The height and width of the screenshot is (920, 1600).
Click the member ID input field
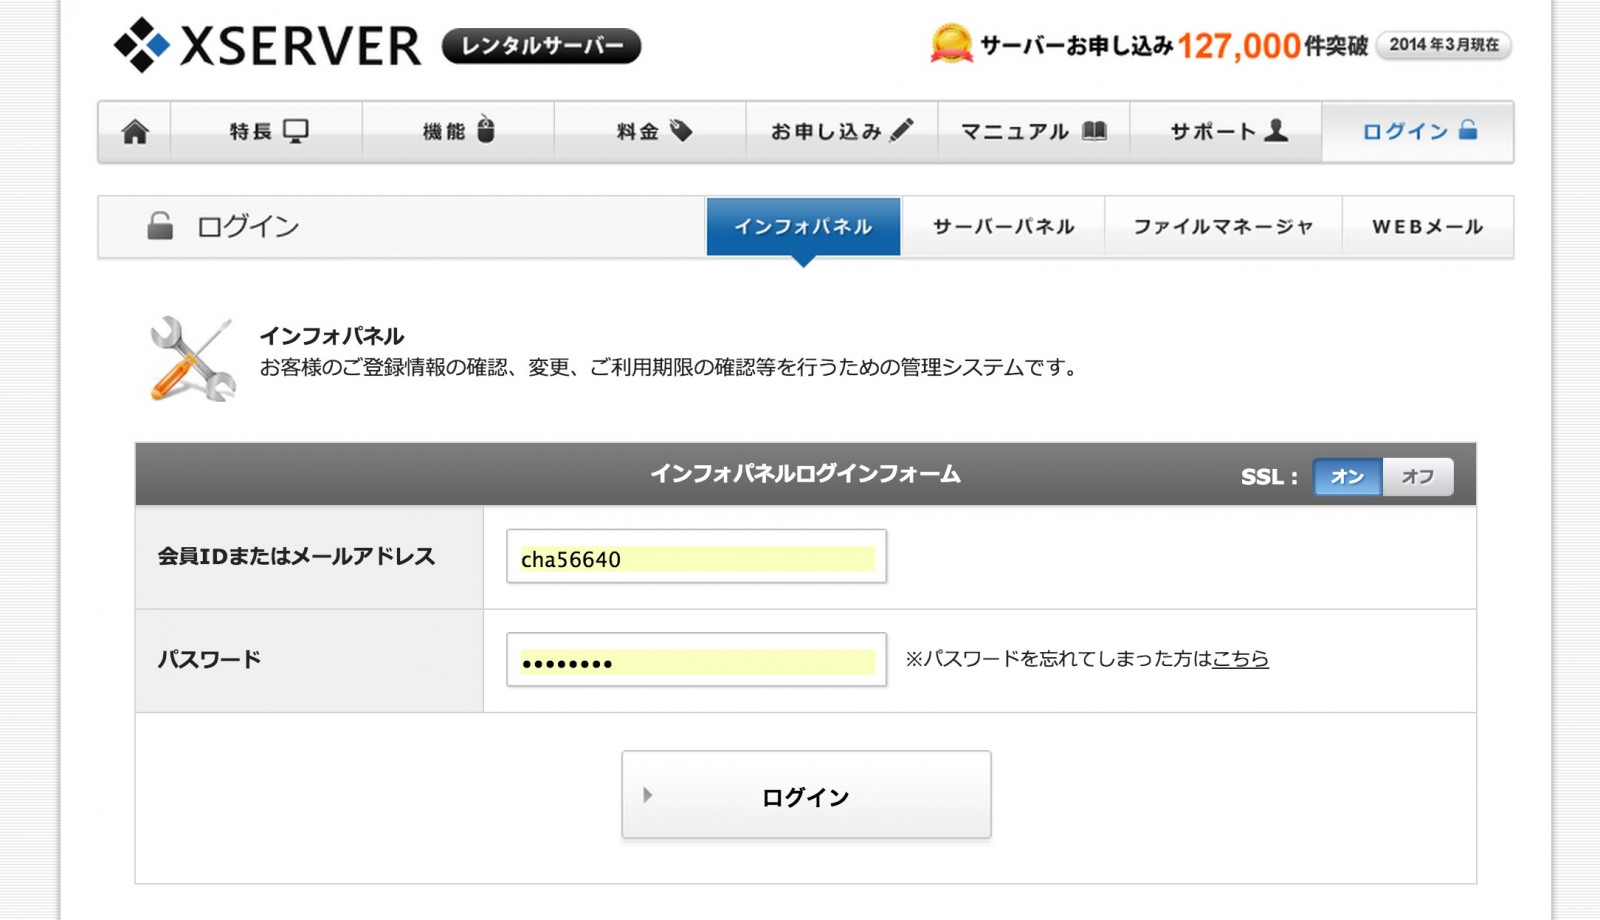696,557
